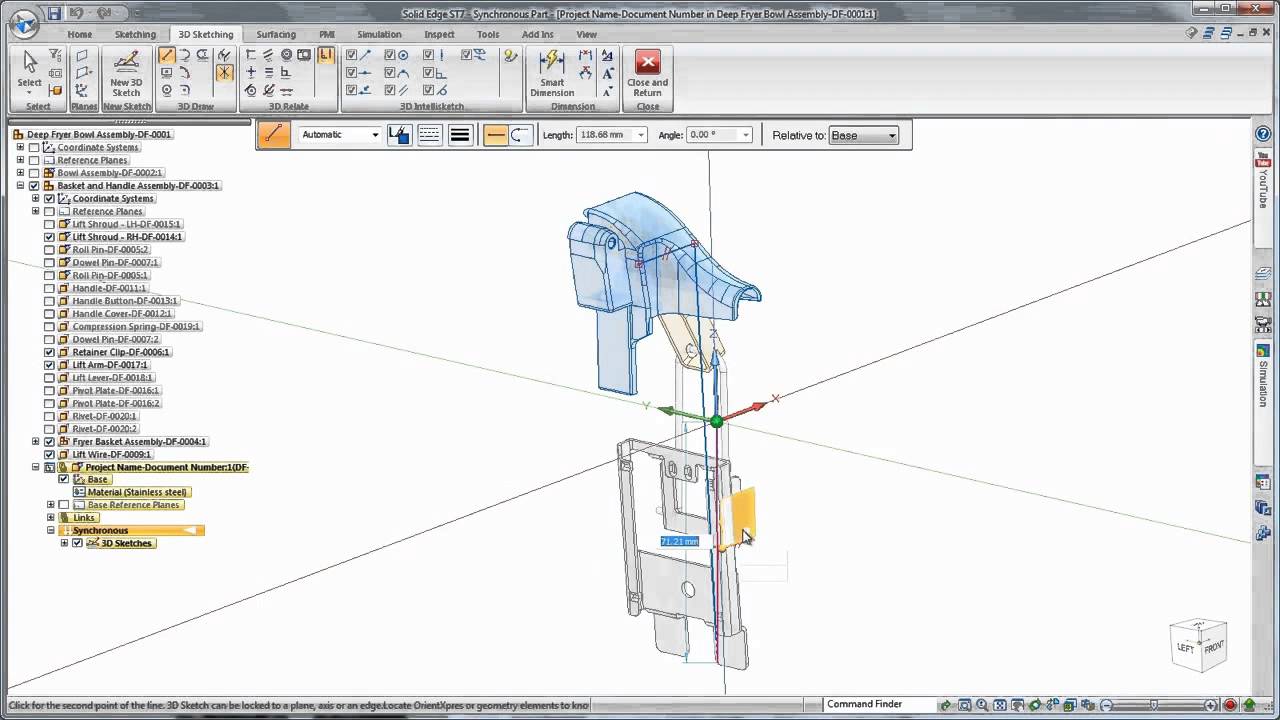The image size is (1280, 720).
Task: Open the Help question mark icon
Action: (x=1263, y=134)
